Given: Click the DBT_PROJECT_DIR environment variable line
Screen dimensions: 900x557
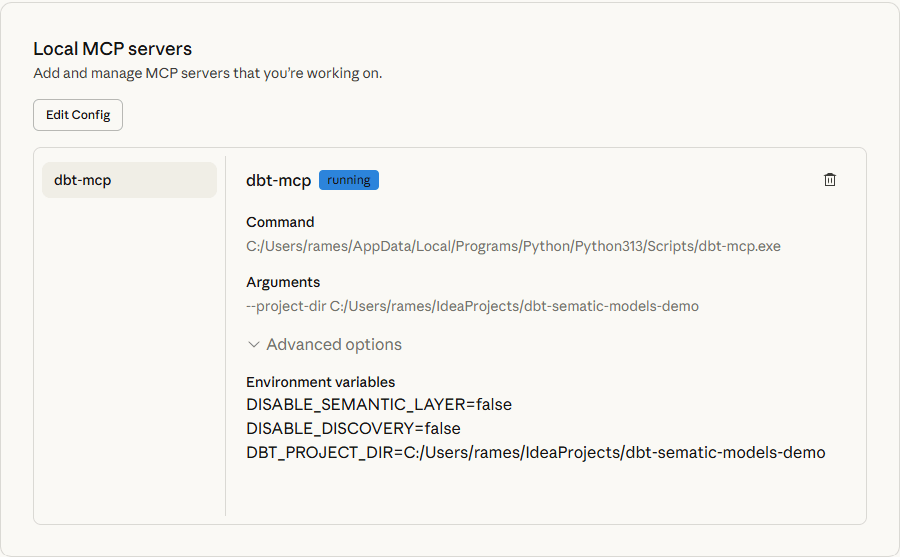Looking at the screenshot, I should pyautogui.click(x=535, y=452).
